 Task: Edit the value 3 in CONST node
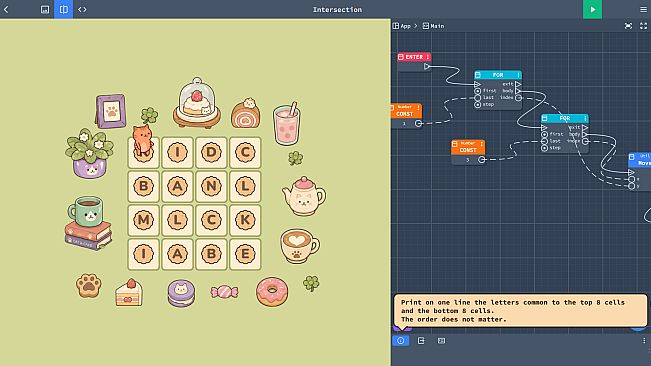pos(467,160)
